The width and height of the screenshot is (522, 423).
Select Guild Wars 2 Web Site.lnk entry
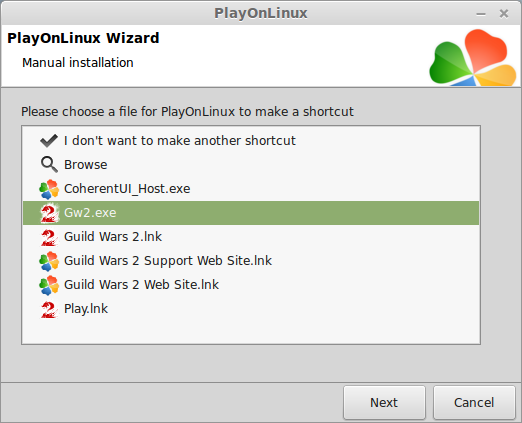(141, 285)
